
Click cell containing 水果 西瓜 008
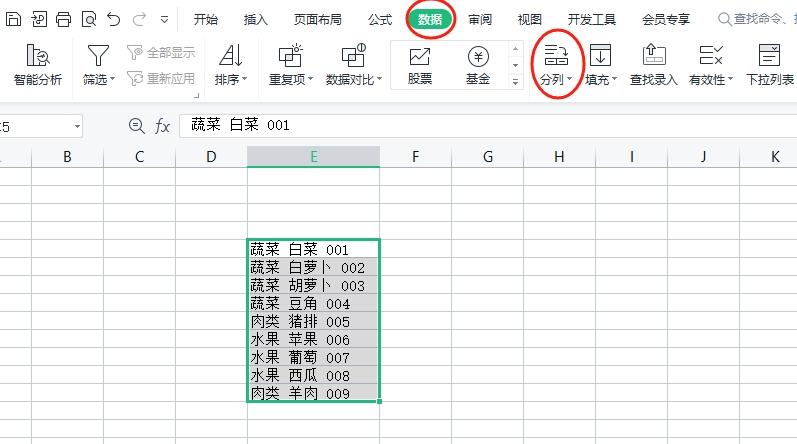tap(314, 375)
